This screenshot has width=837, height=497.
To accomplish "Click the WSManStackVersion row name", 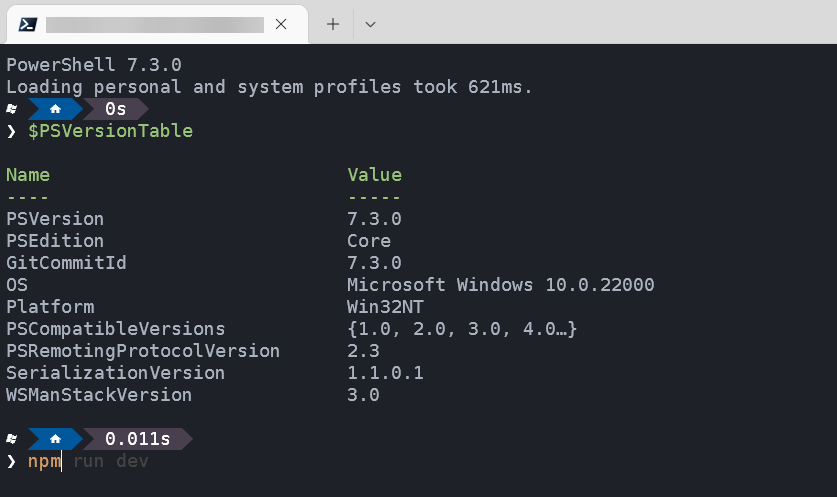I will tap(99, 395).
